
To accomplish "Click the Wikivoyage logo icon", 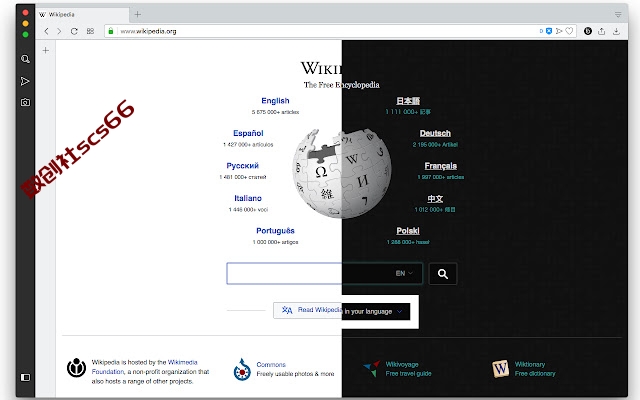I will tap(372, 369).
